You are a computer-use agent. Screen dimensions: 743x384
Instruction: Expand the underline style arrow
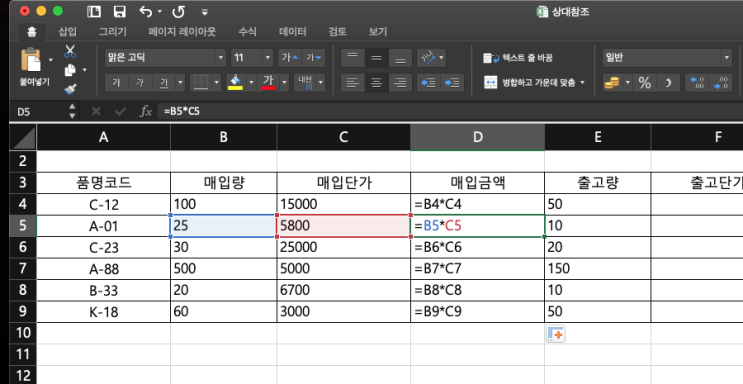coord(180,82)
